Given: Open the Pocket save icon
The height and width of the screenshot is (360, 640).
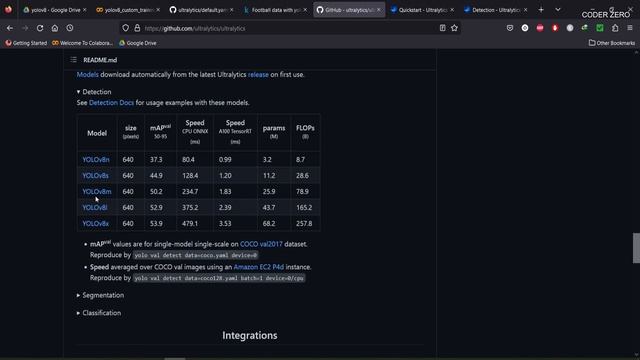Looking at the screenshot, I should 510,28.
